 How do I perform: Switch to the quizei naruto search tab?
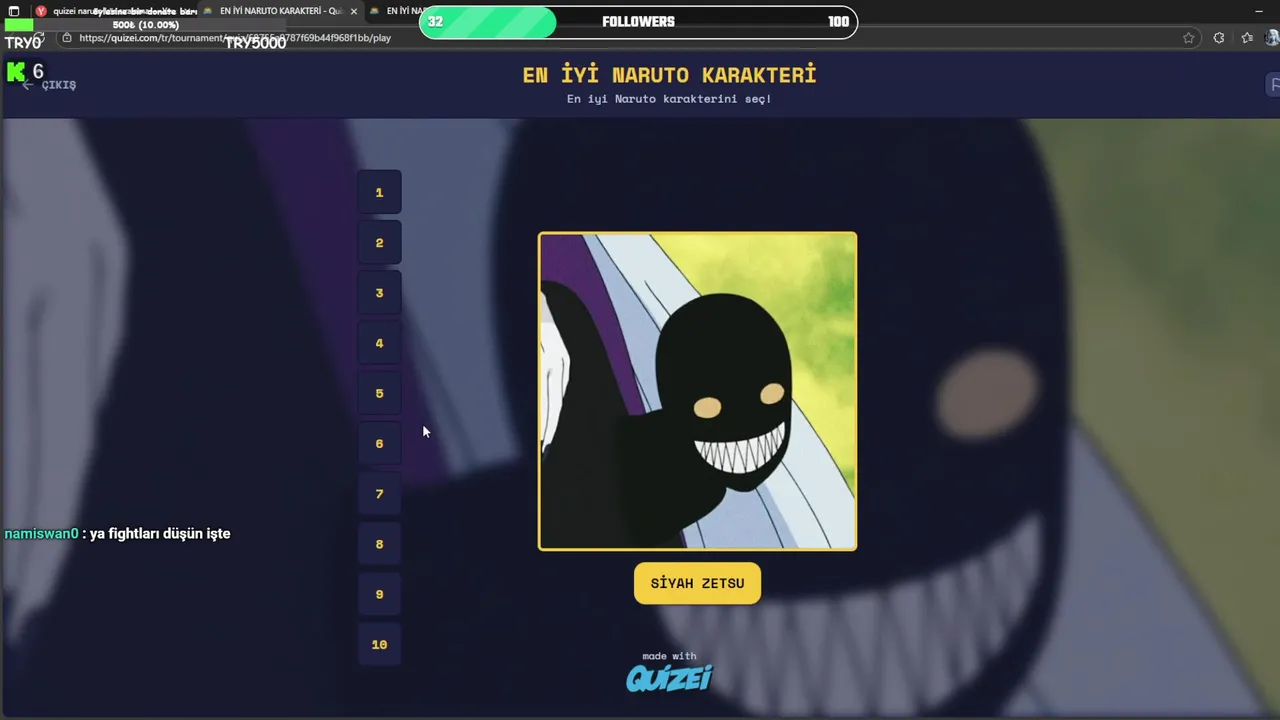click(x=115, y=11)
